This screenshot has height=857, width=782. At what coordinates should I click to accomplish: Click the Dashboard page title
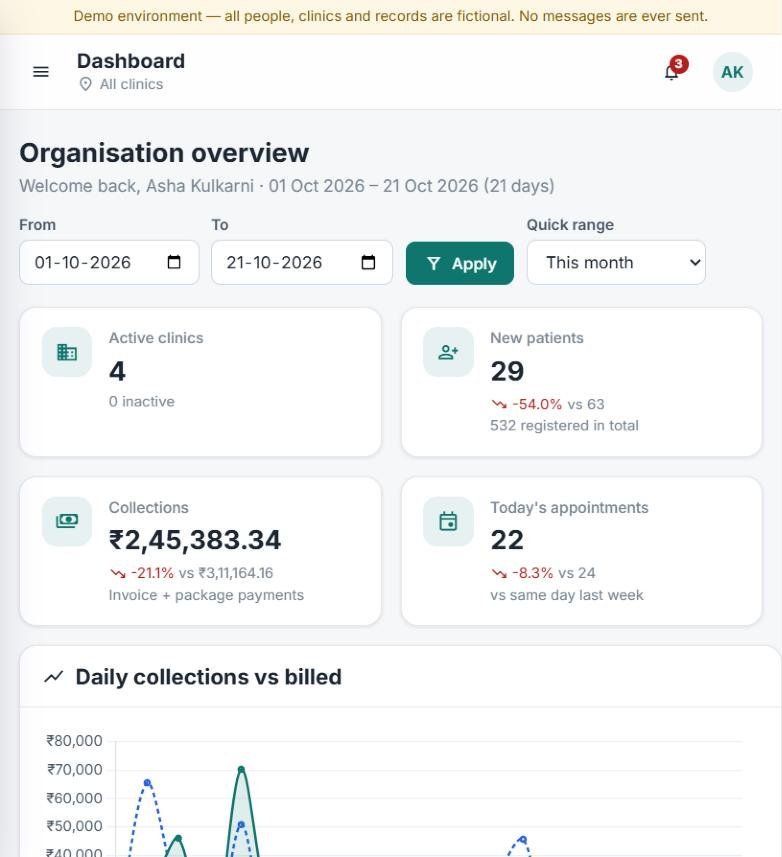point(131,61)
